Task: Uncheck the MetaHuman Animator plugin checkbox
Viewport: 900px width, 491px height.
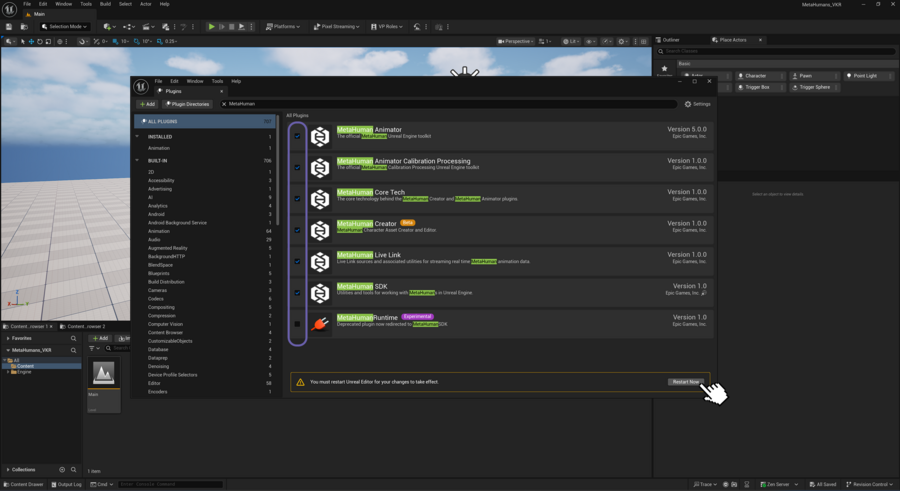Action: click(297, 136)
